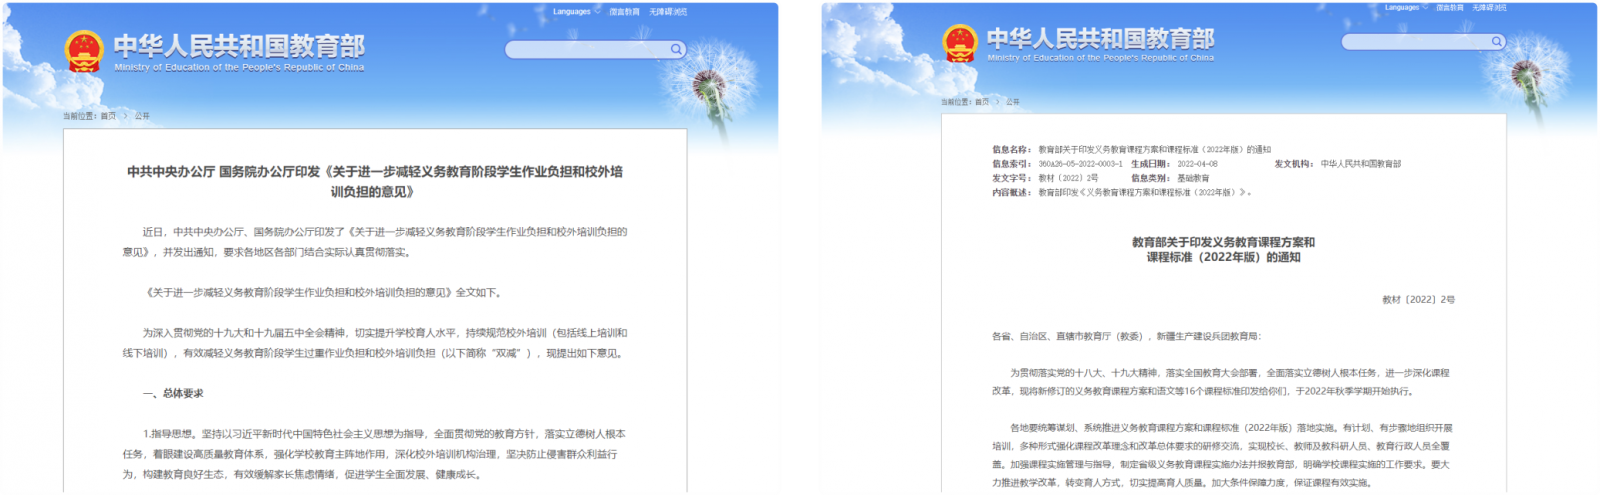Click the search input field on left page
This screenshot has width=1600, height=495.
tap(587, 49)
